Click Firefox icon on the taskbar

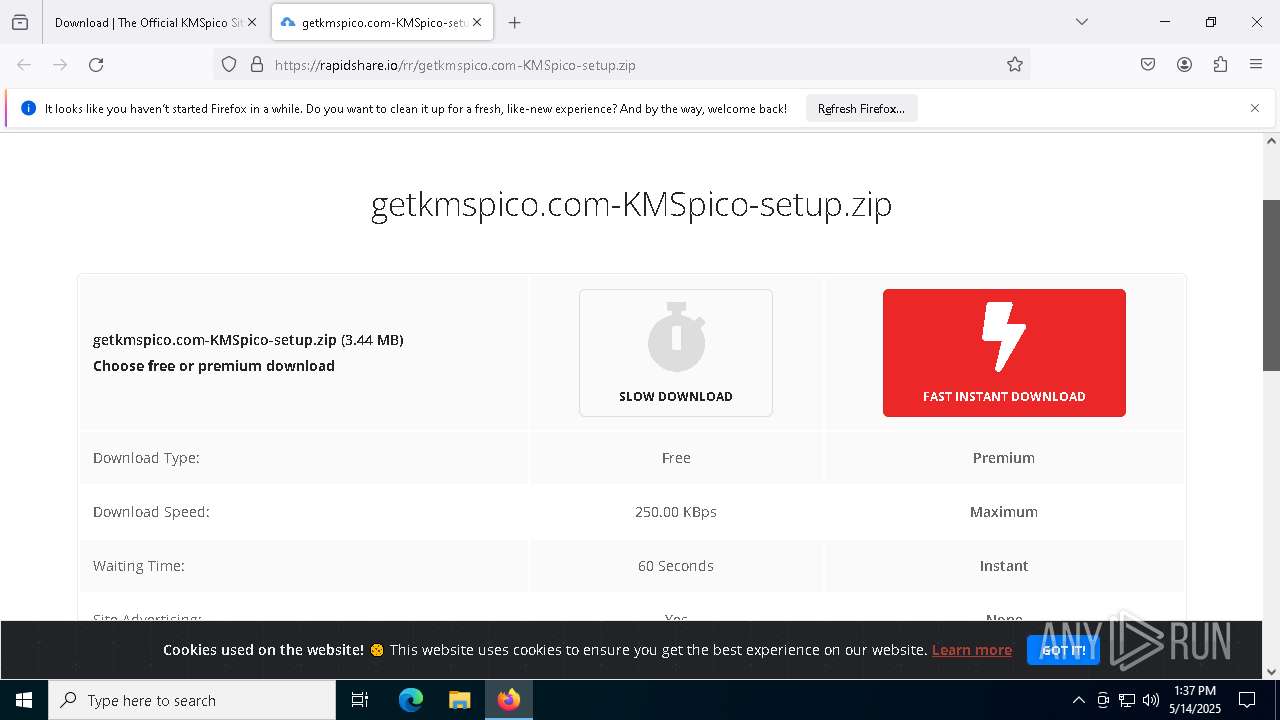click(x=509, y=700)
